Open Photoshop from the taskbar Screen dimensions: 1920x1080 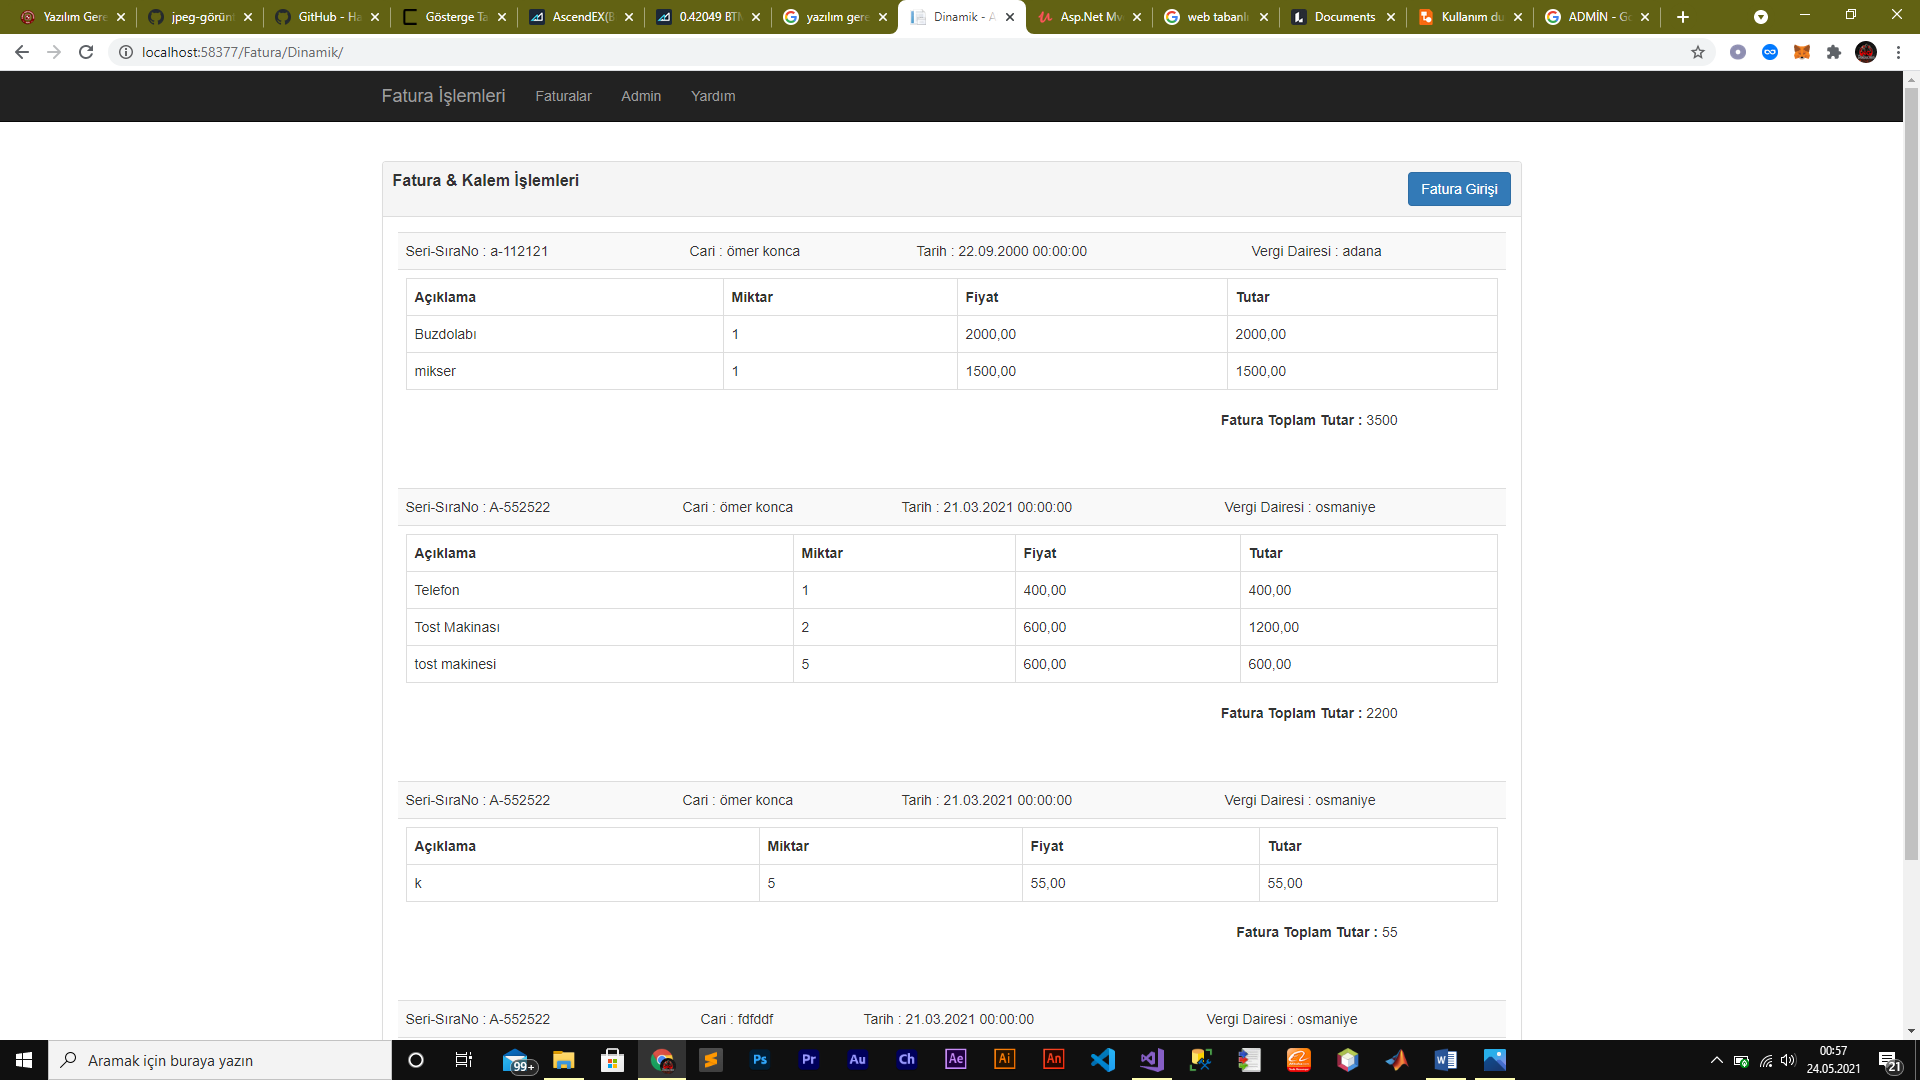pyautogui.click(x=760, y=1060)
